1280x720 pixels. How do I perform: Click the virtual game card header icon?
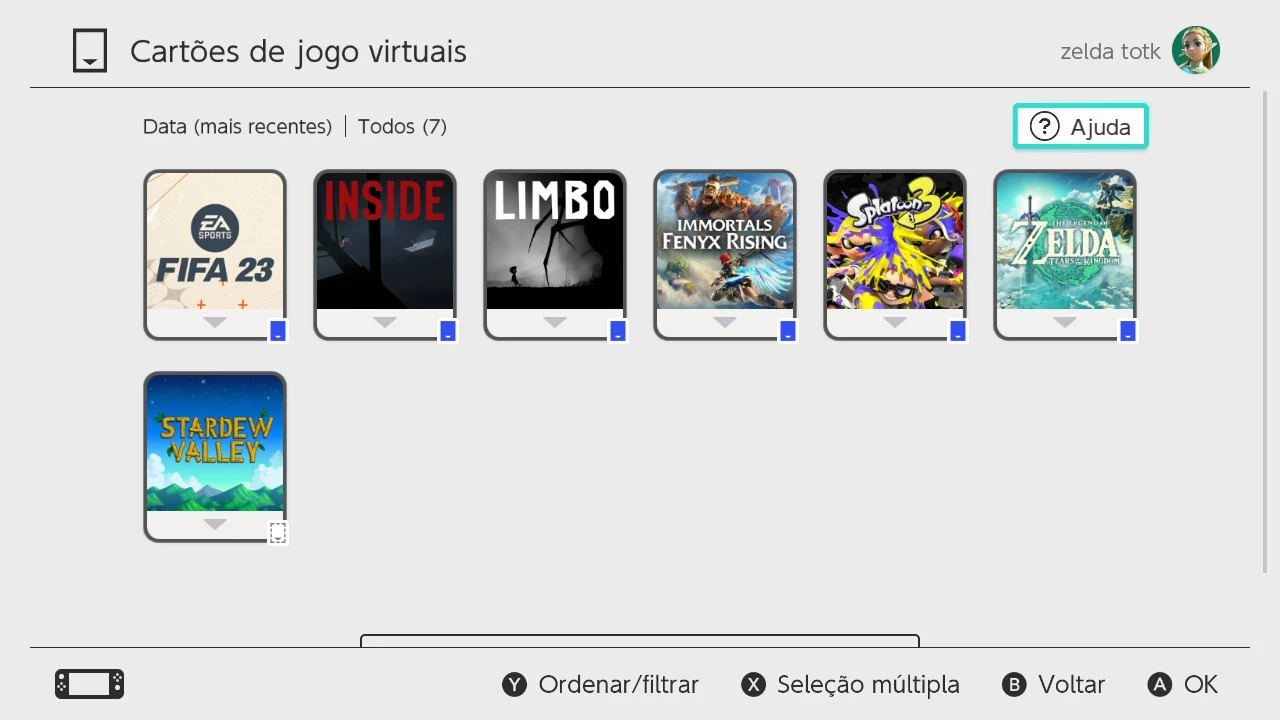(90, 51)
